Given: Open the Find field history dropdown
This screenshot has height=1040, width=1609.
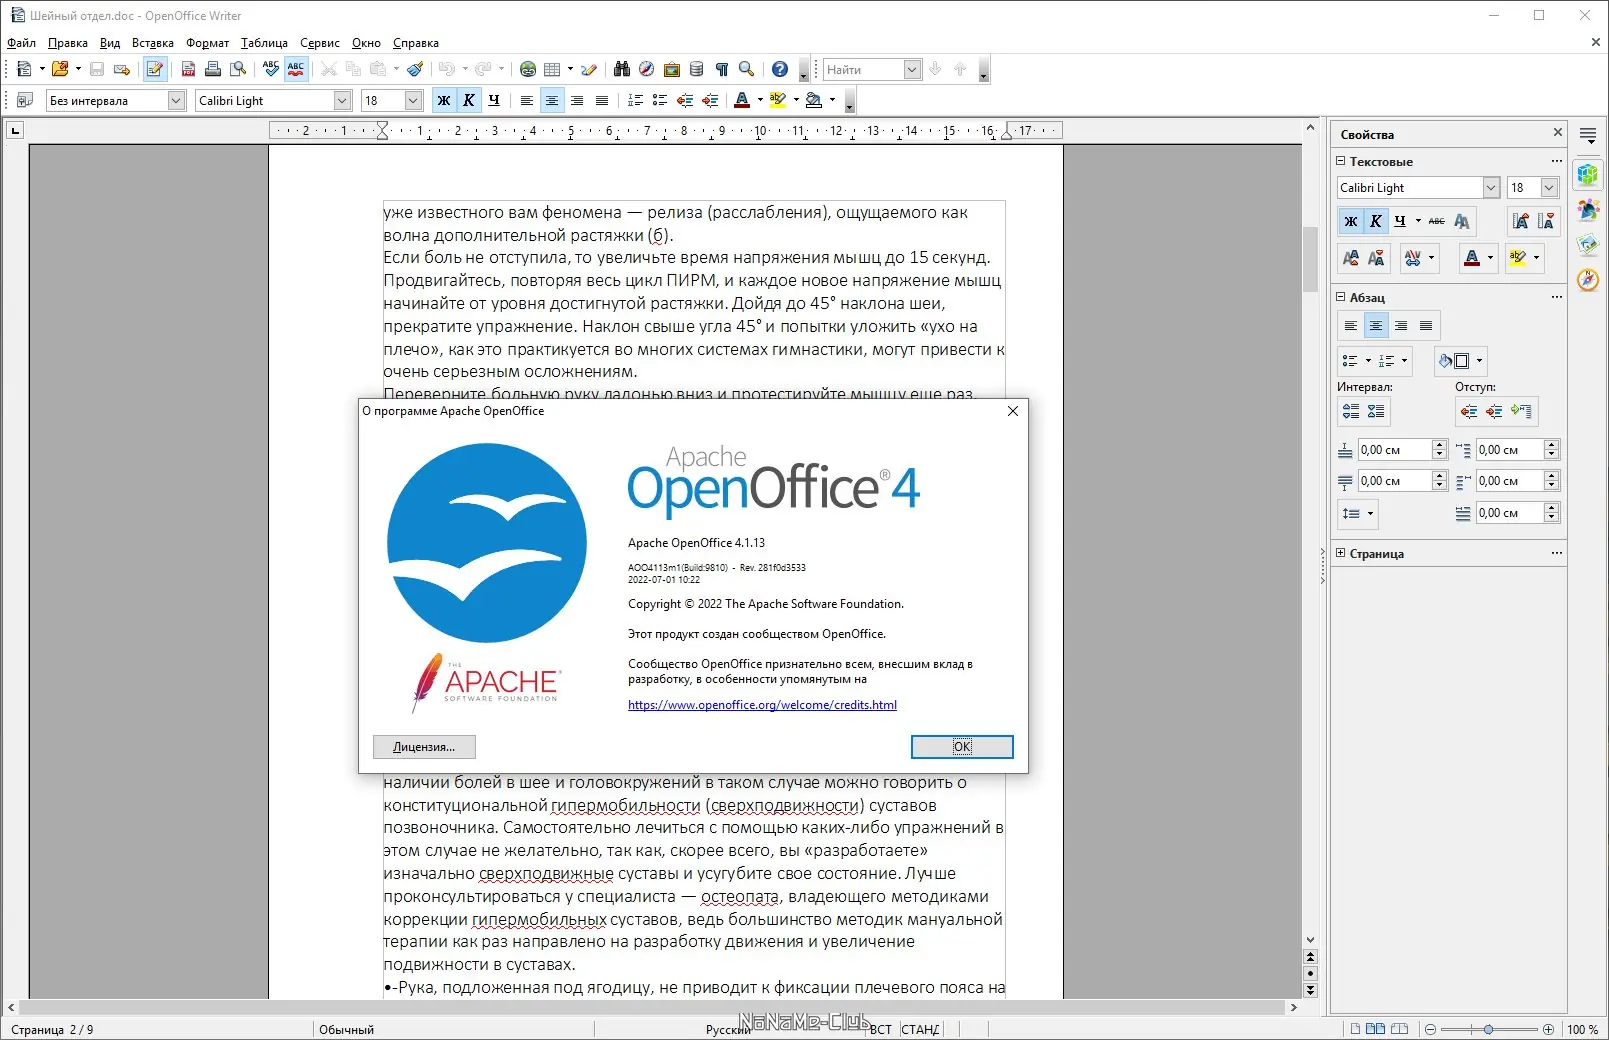Looking at the screenshot, I should pyautogui.click(x=912, y=69).
